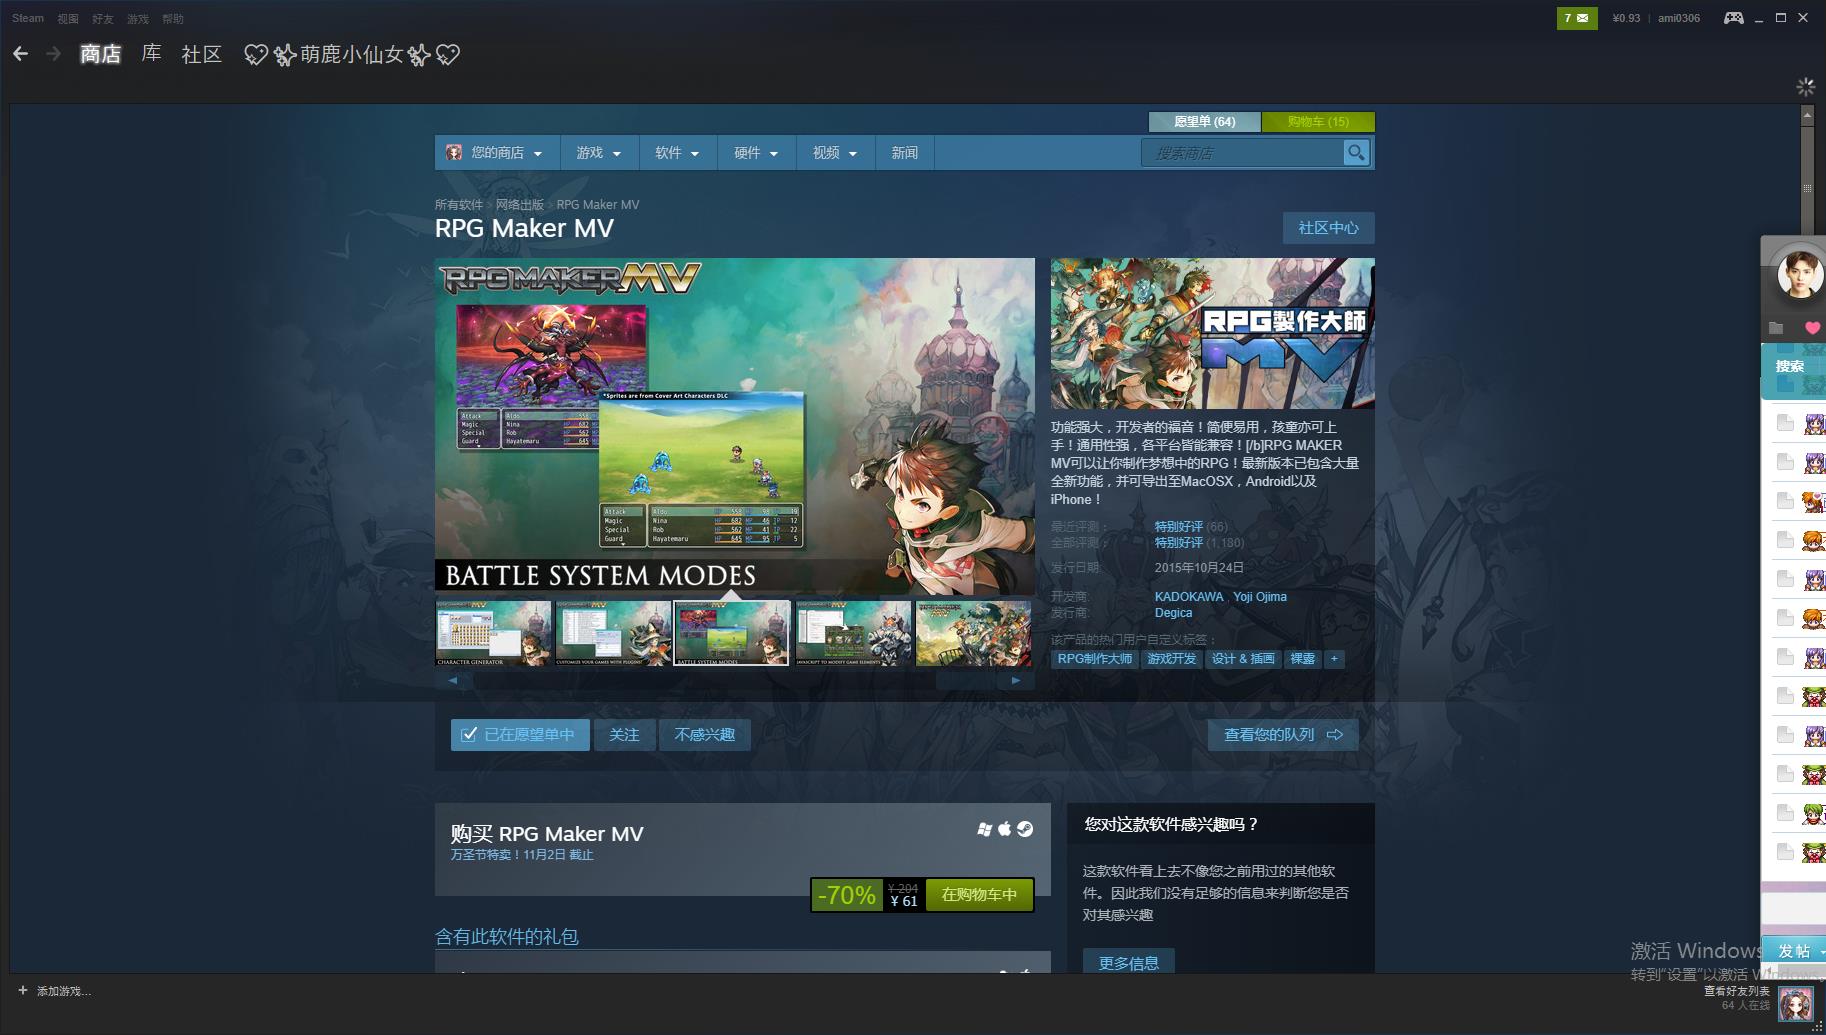
Task: Click the RPG制作大师 tag
Action: 1095,659
